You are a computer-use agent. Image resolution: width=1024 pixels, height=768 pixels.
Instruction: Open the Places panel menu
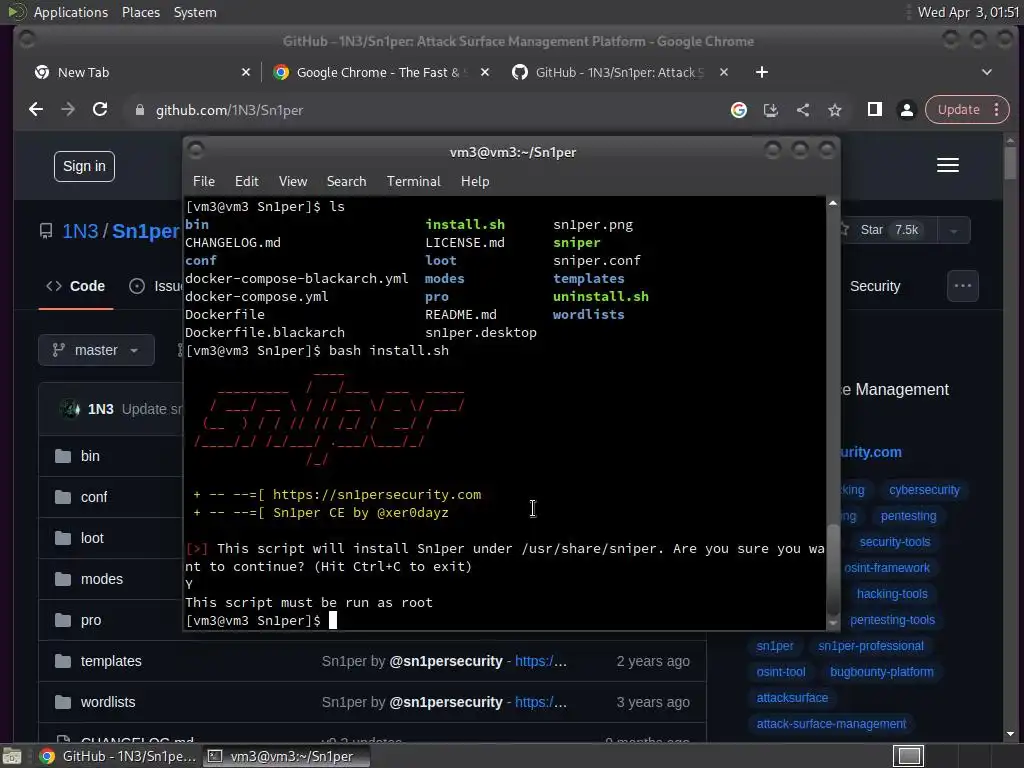pyautogui.click(x=140, y=12)
